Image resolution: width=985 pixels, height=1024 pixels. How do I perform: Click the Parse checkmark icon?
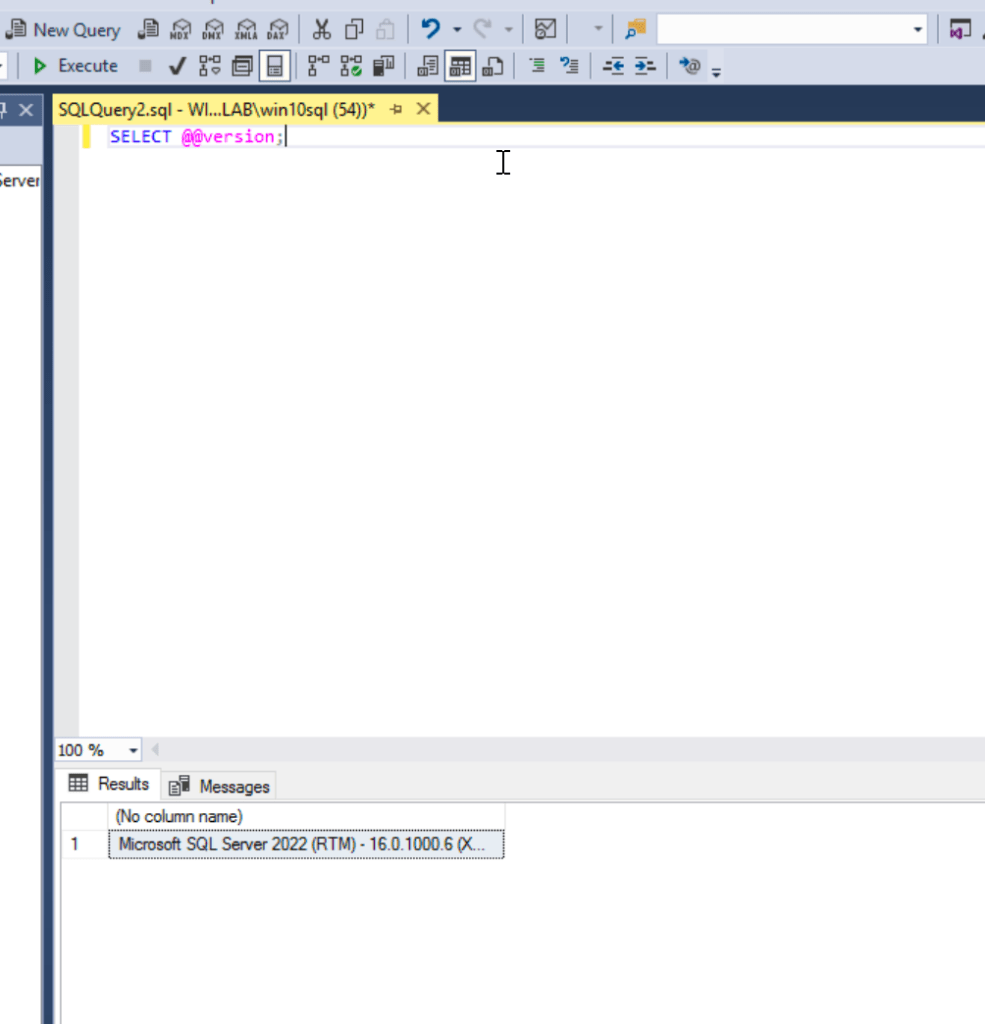(x=177, y=66)
